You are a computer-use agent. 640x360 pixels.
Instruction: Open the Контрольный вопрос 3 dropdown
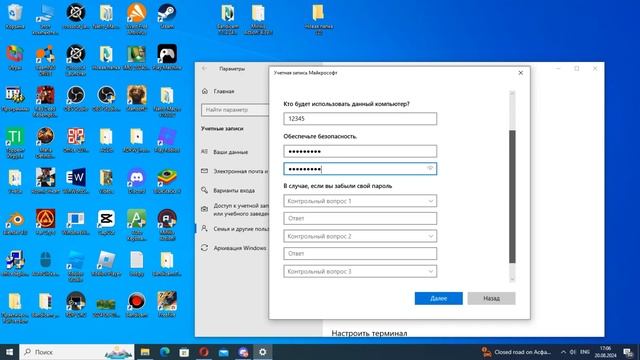360,271
